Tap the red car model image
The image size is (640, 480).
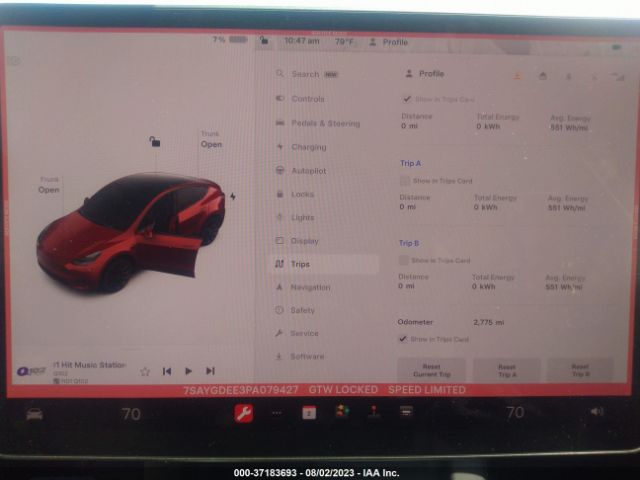coord(131,233)
